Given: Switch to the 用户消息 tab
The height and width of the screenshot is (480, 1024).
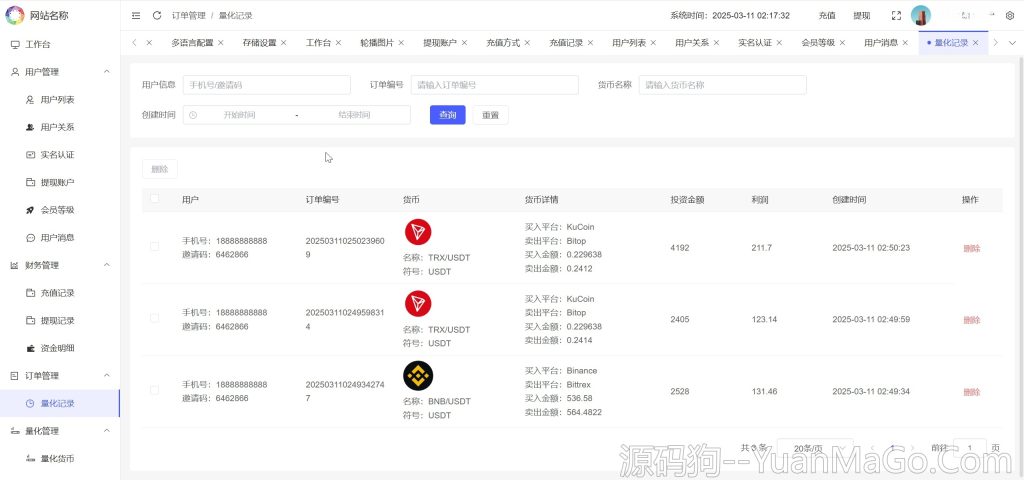Looking at the screenshot, I should pyautogui.click(x=881, y=42).
